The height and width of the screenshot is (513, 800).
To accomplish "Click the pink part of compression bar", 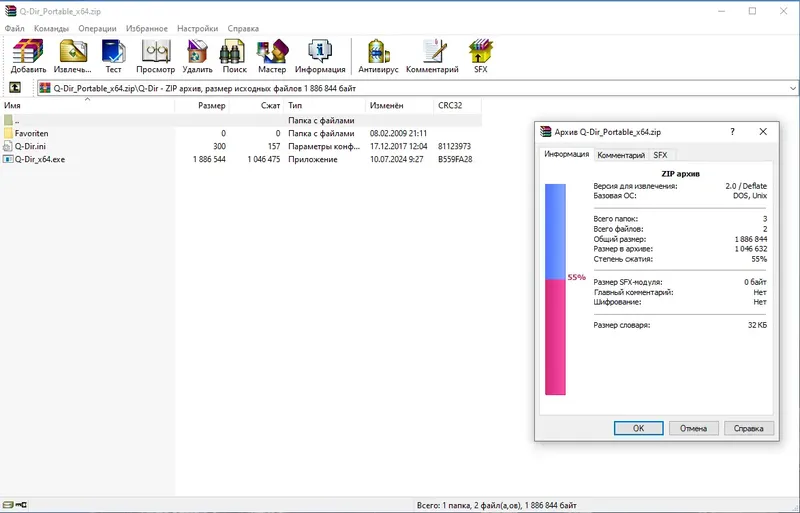I will 555,337.
